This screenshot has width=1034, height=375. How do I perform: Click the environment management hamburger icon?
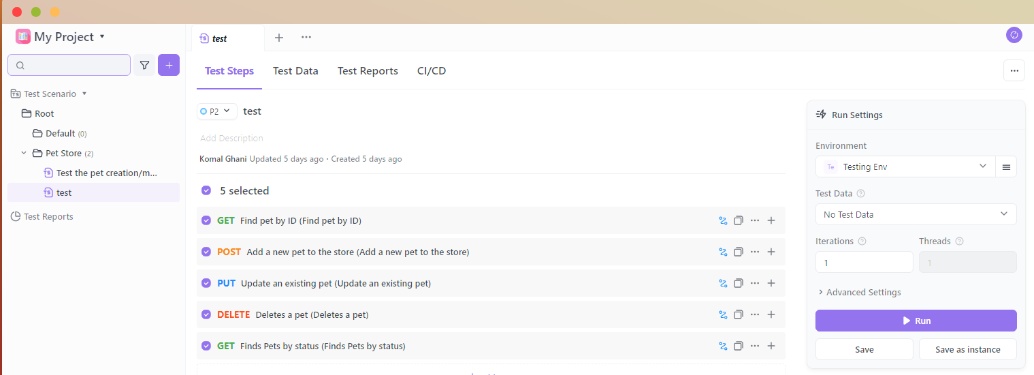(1006, 167)
